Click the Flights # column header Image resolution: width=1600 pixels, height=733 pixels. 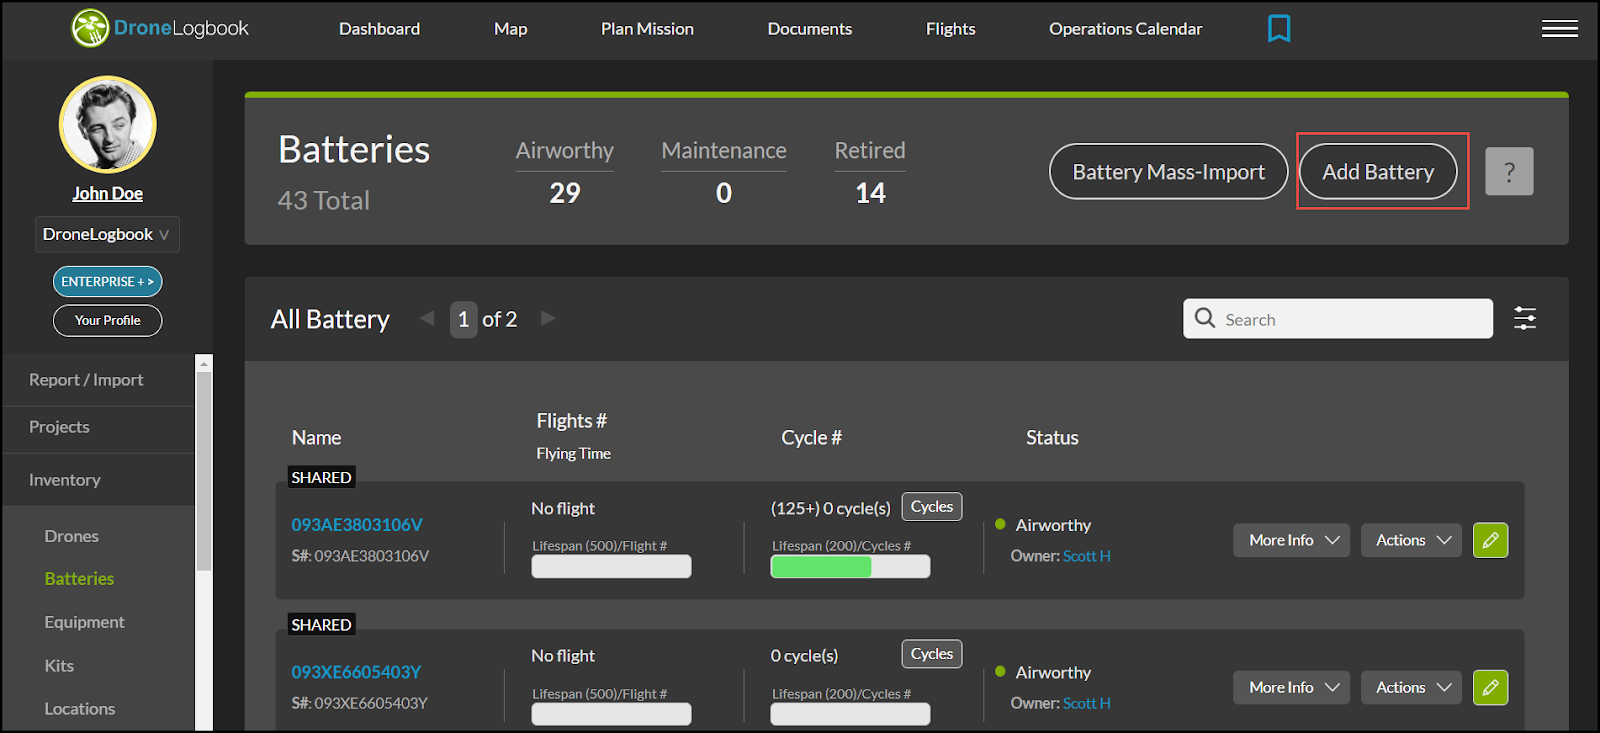pos(571,421)
